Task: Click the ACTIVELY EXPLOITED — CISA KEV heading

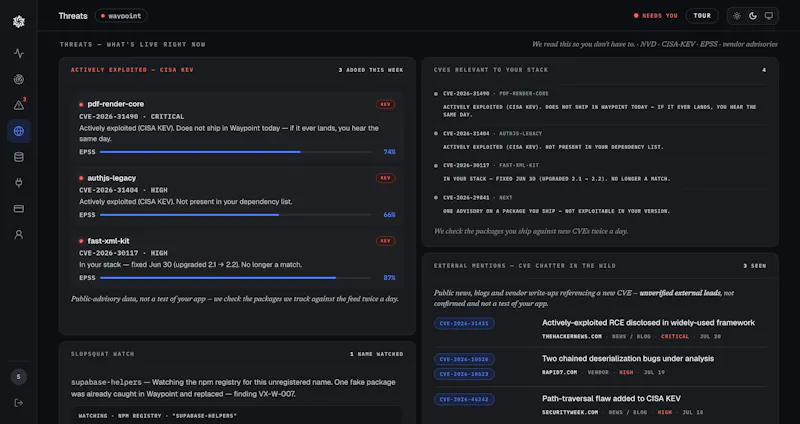Action: point(132,70)
